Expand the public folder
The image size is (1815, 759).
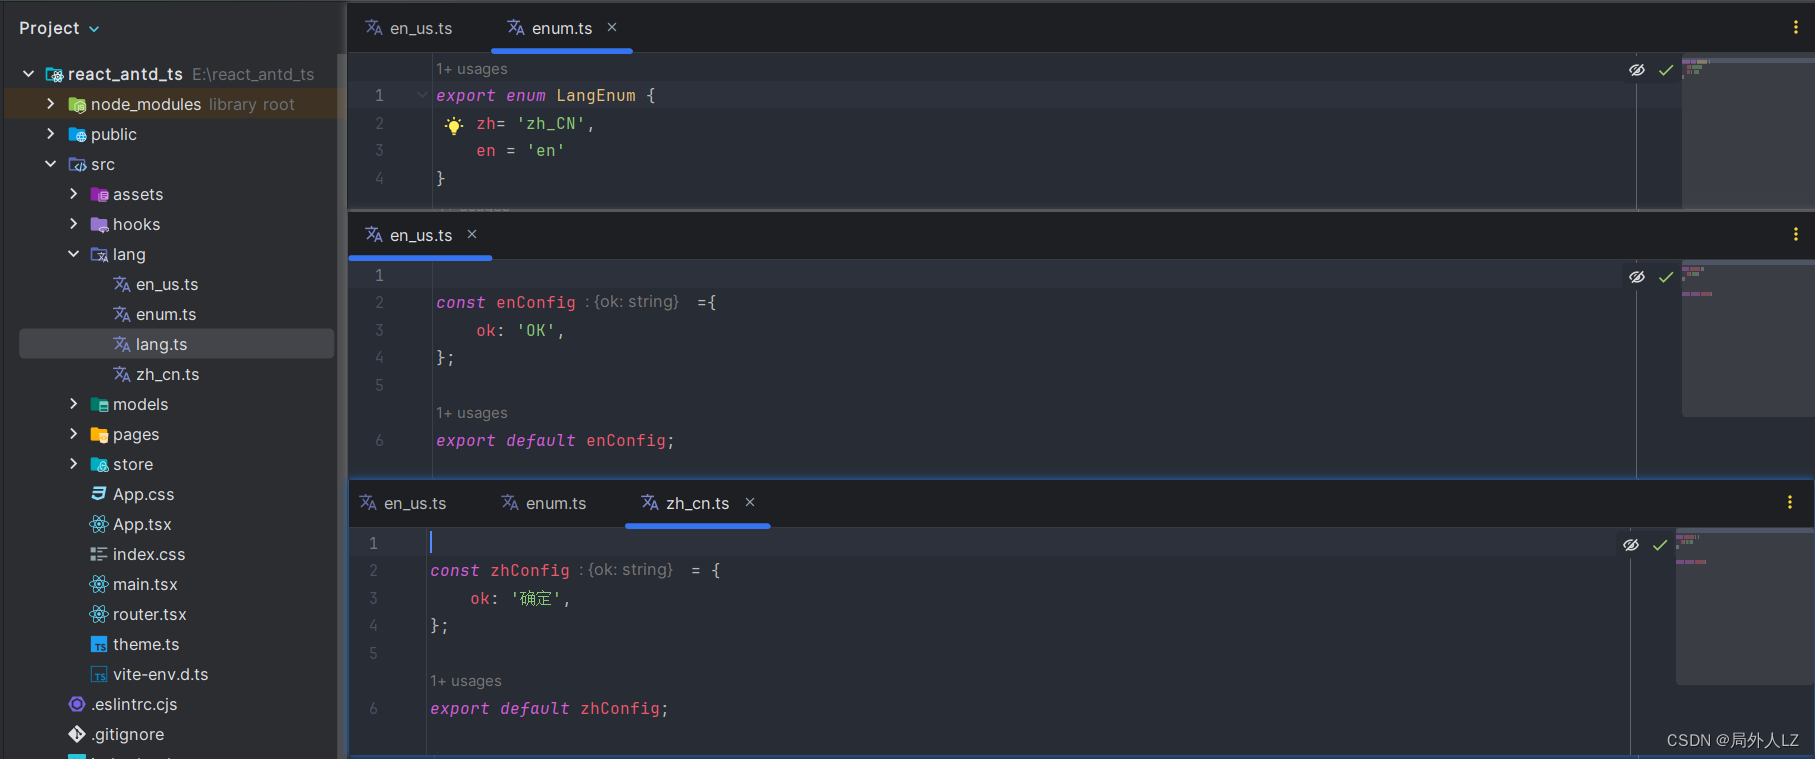(x=50, y=134)
